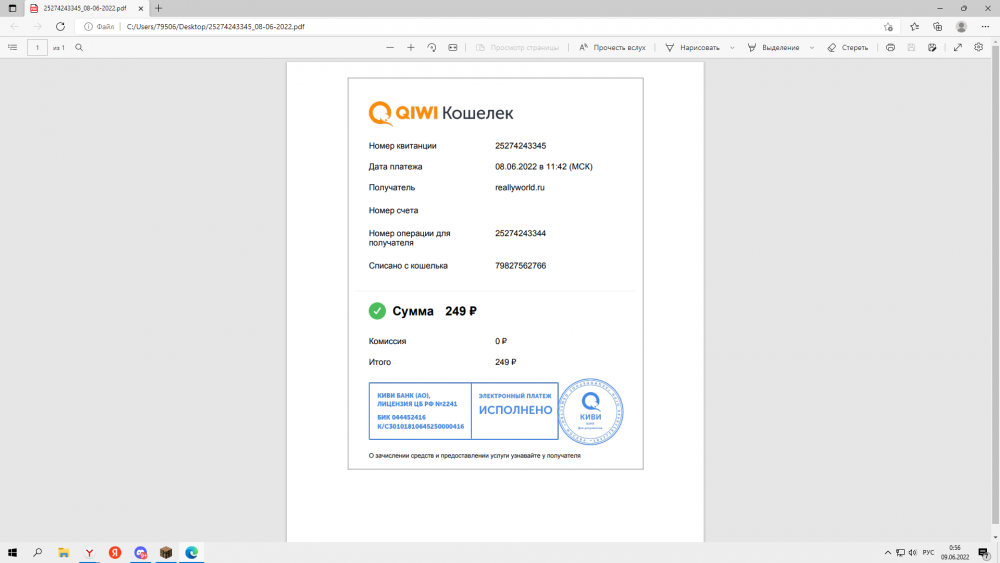Image resolution: width=1000 pixels, height=563 pixels.
Task: Open Yandex Browser from the taskbar
Action: [x=89, y=553]
